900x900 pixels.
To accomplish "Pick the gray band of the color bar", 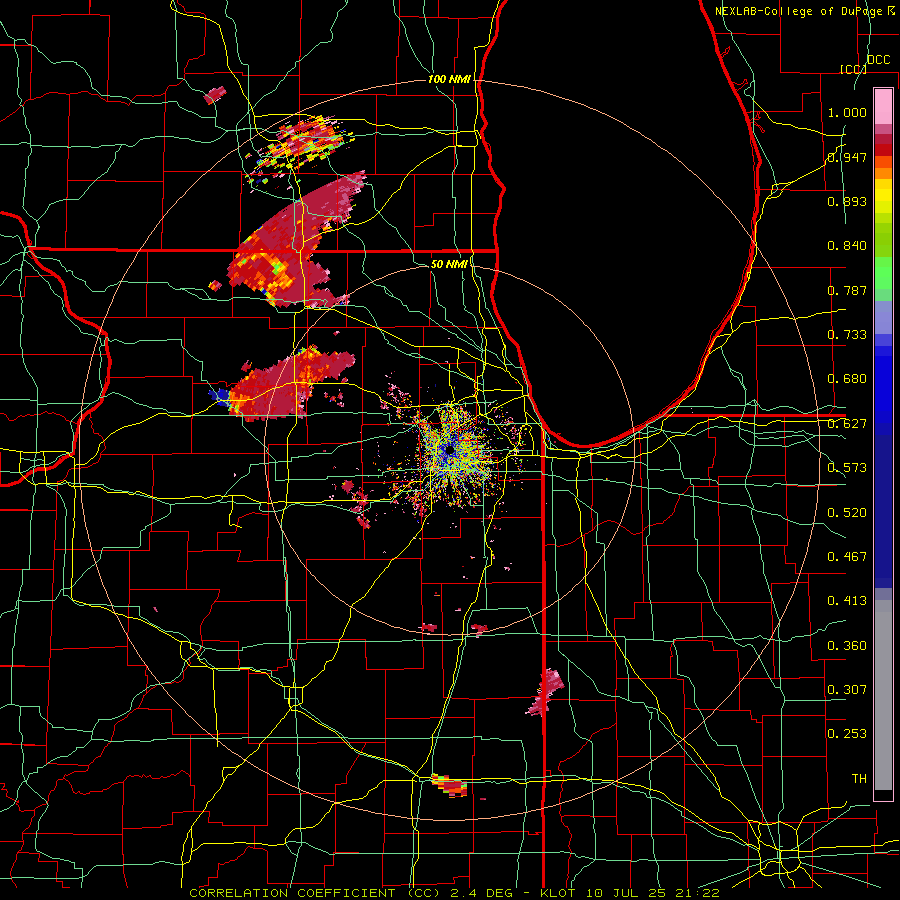I will (883, 695).
